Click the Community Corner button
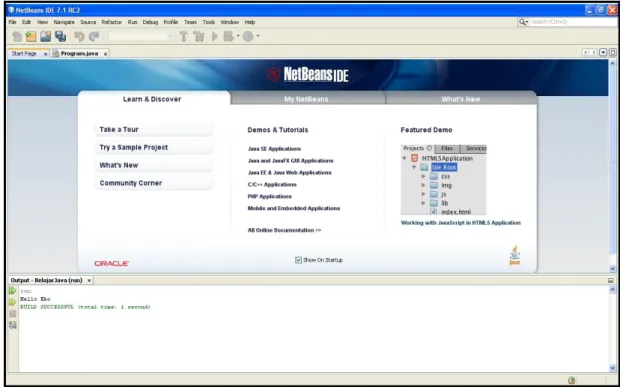This screenshot has height=387, width=620. pyautogui.click(x=154, y=183)
